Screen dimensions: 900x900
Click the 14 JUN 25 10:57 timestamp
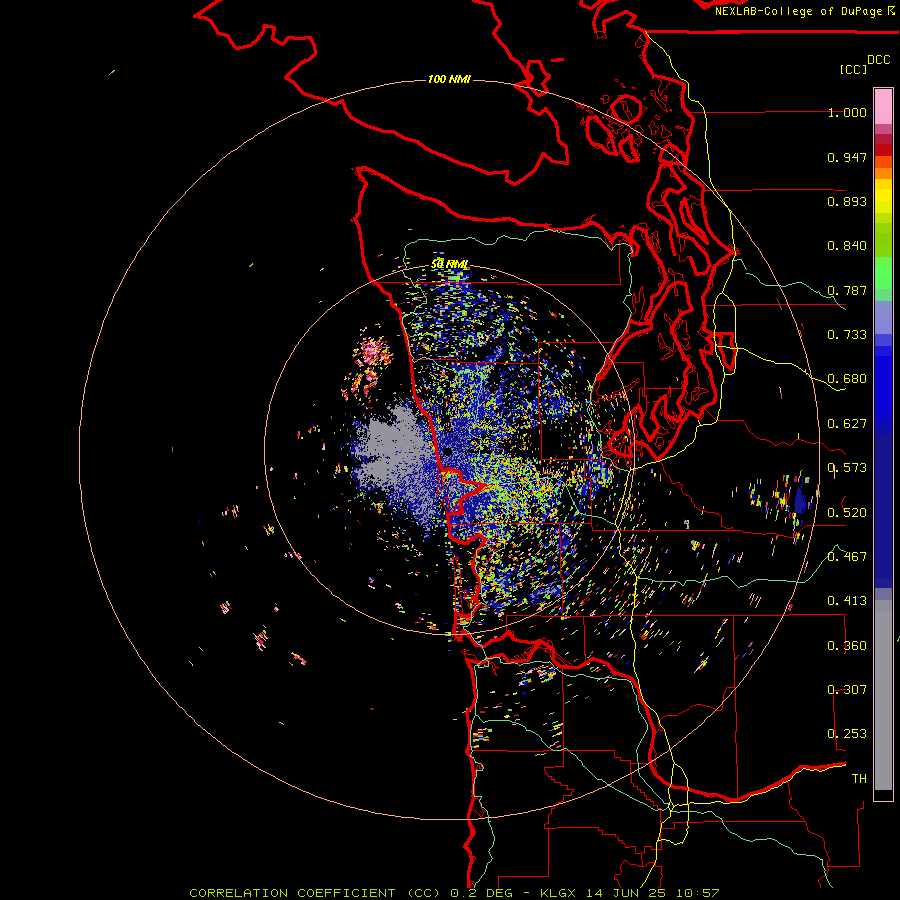click(653, 893)
